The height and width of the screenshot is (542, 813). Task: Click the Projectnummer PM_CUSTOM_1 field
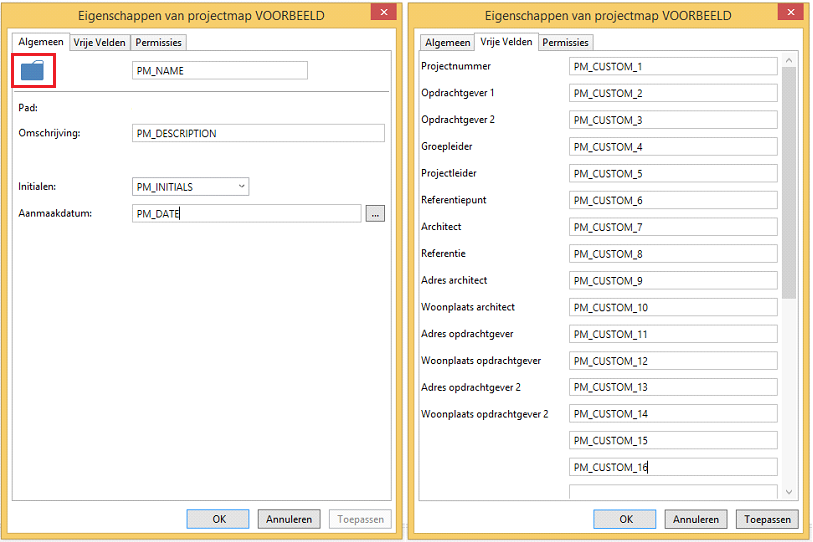click(x=673, y=66)
